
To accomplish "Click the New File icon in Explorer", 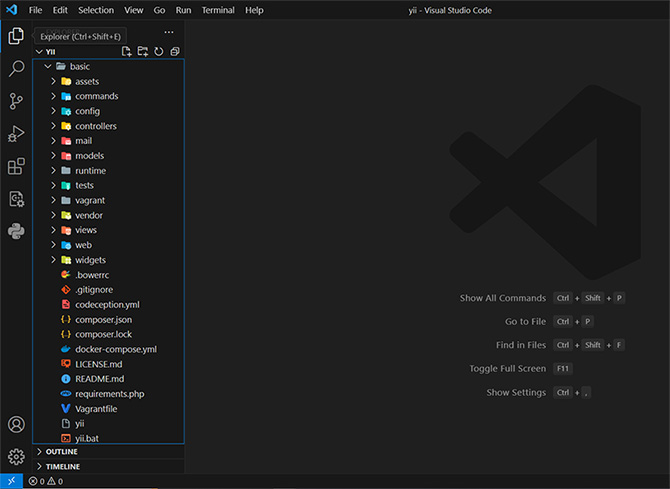I will pos(127,51).
